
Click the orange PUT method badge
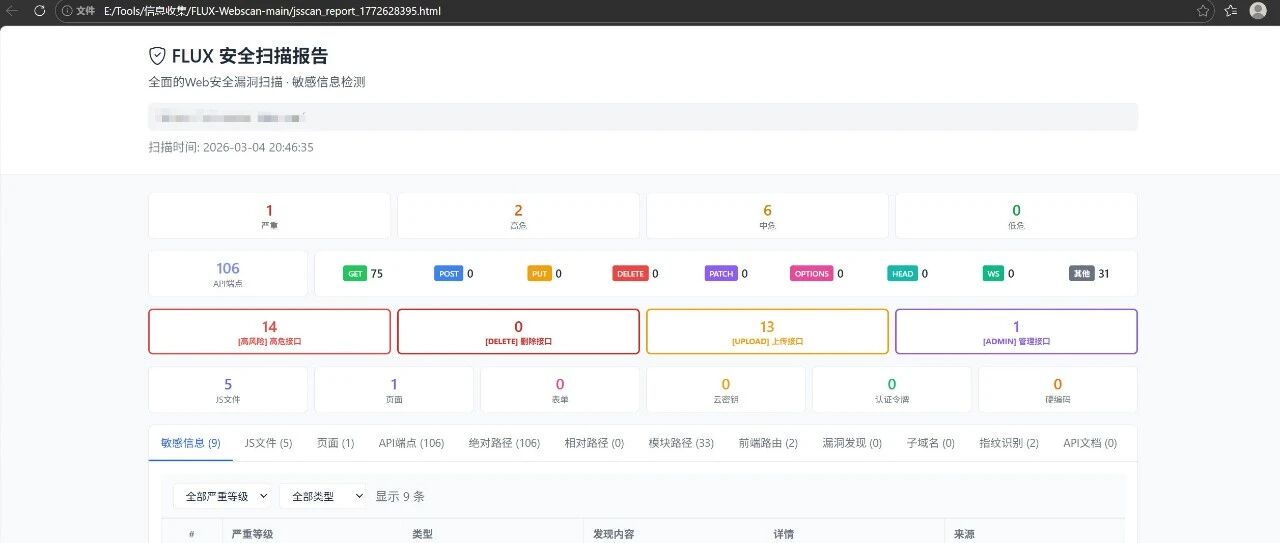click(540, 273)
